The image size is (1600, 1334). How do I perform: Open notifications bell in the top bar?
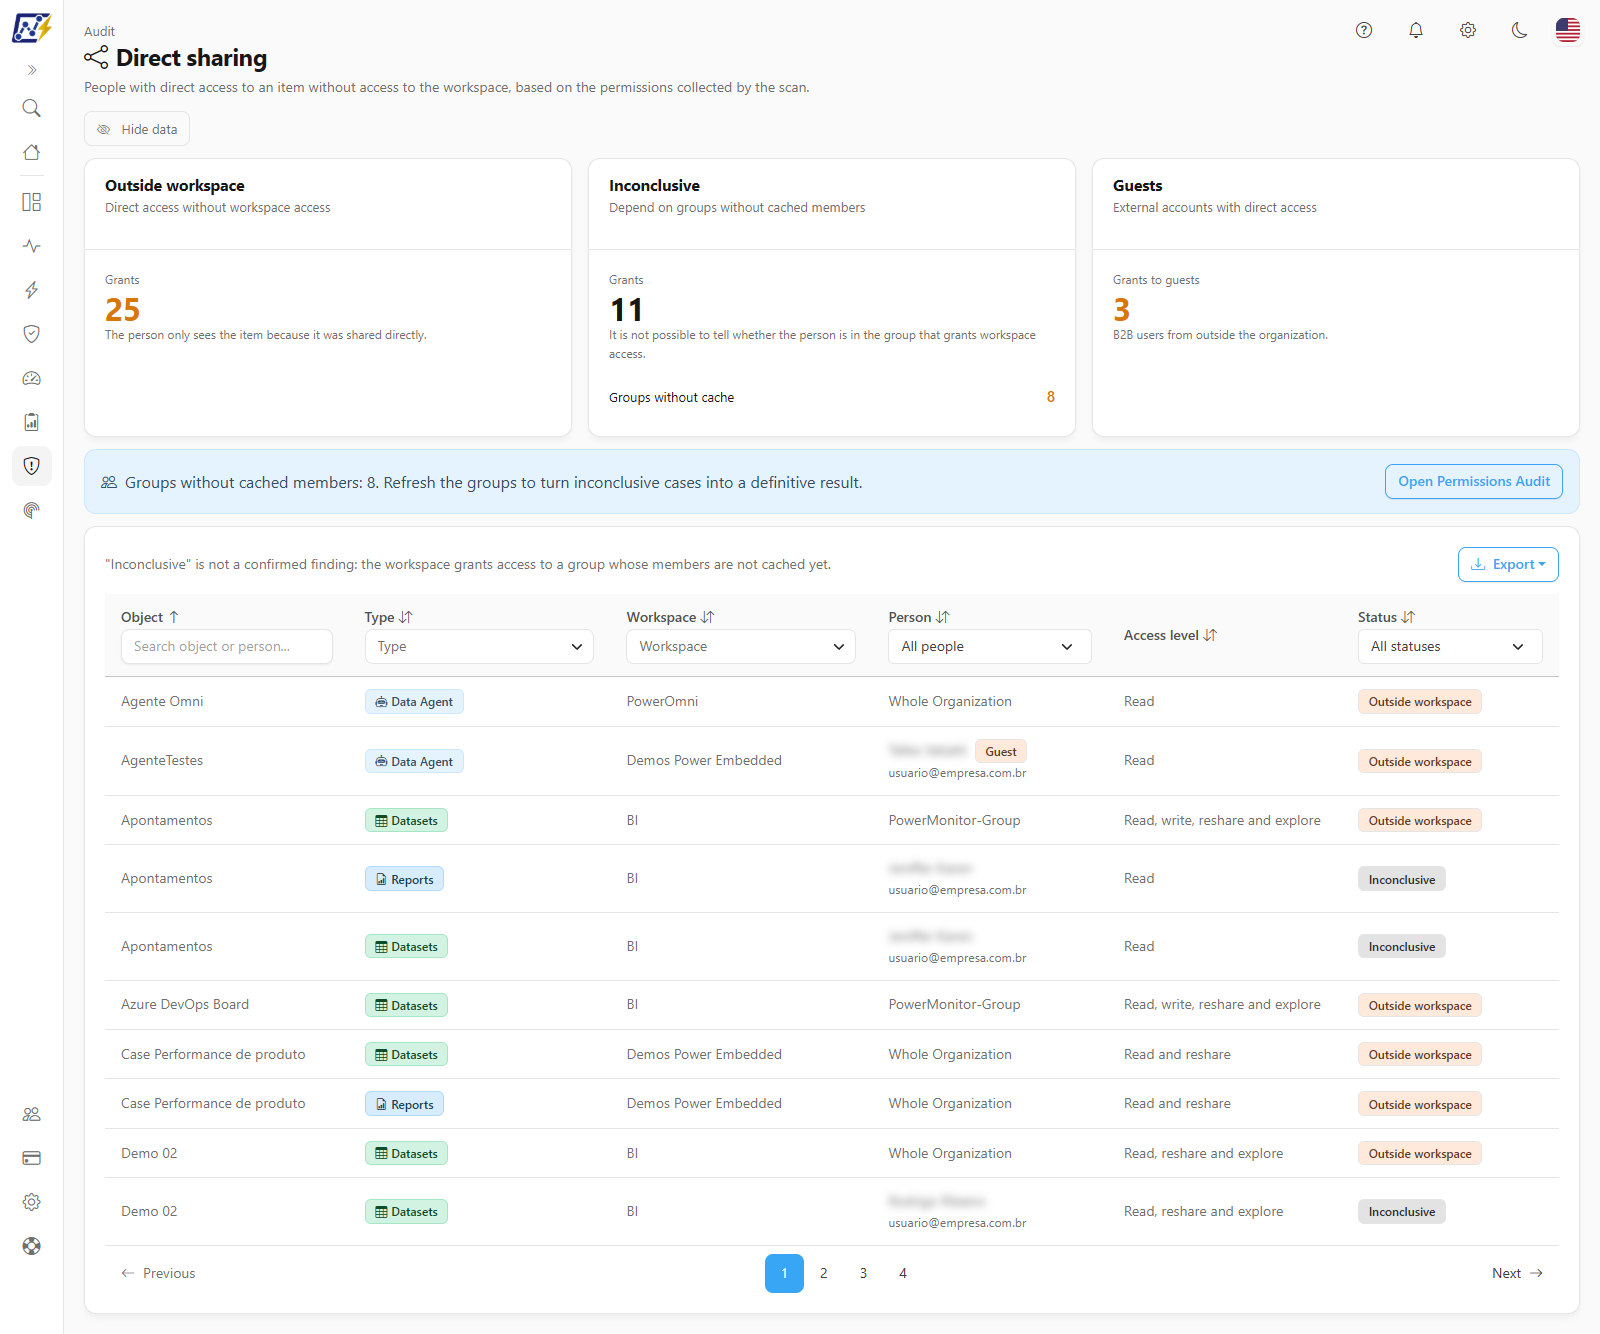pos(1416,30)
